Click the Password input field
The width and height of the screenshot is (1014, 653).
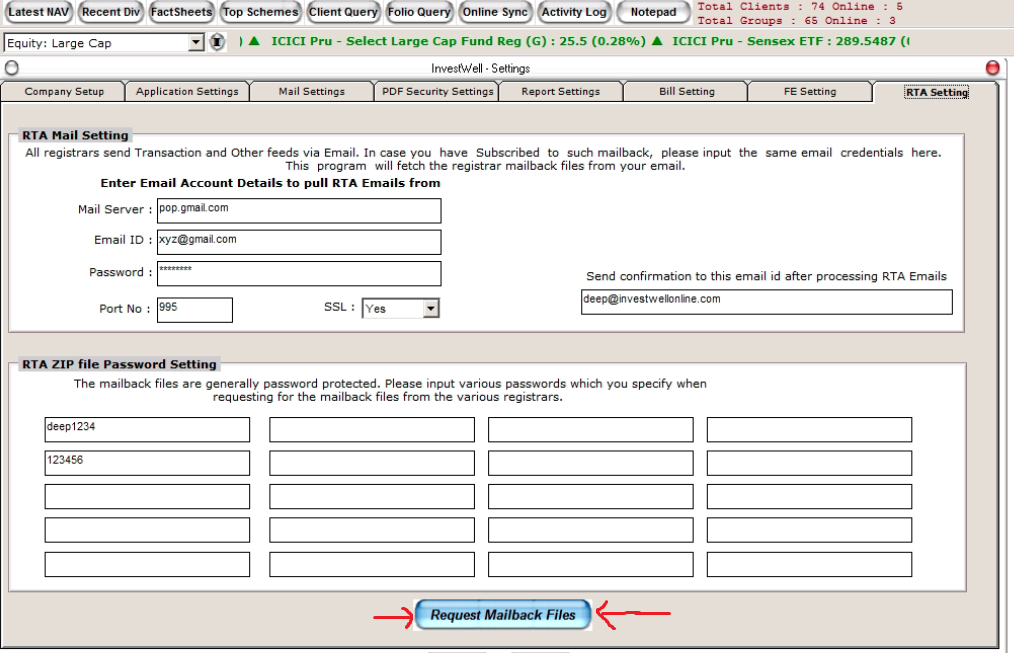(x=299, y=273)
